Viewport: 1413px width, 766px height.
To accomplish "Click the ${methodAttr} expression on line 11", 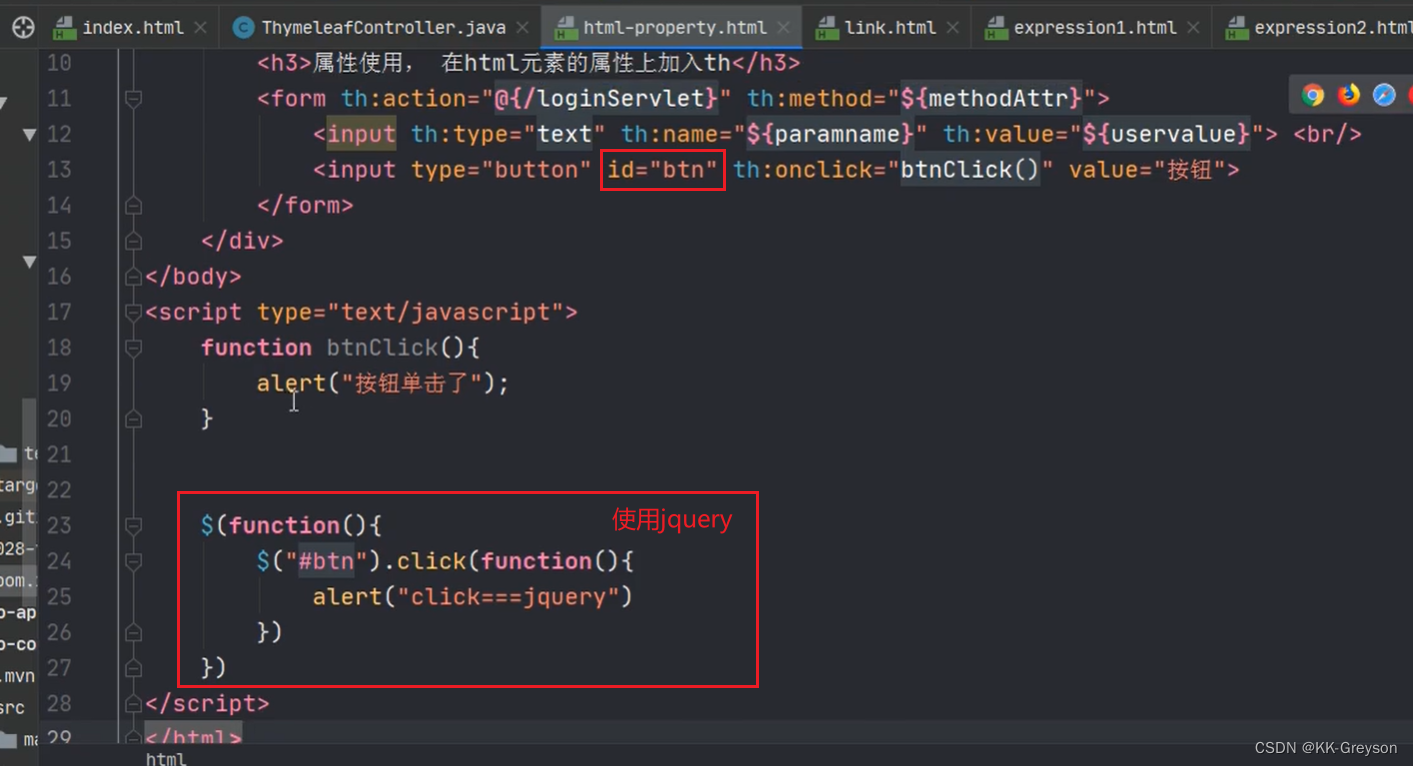I will pyautogui.click(x=992, y=99).
